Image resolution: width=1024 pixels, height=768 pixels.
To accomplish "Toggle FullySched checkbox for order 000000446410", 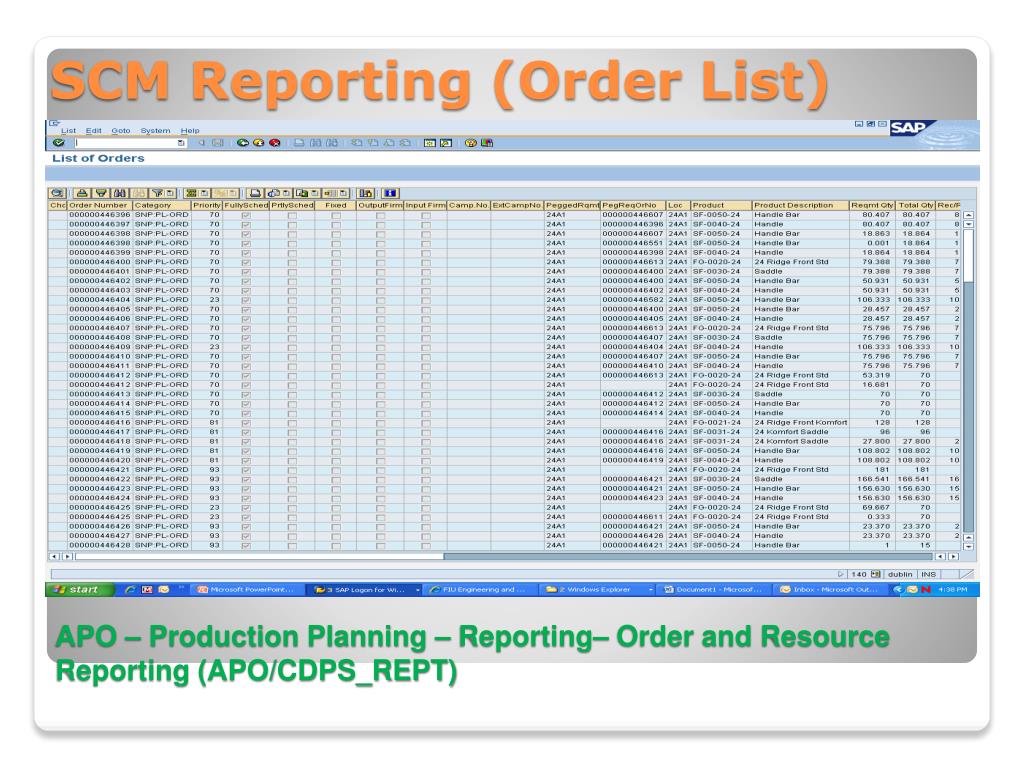I will coord(246,357).
